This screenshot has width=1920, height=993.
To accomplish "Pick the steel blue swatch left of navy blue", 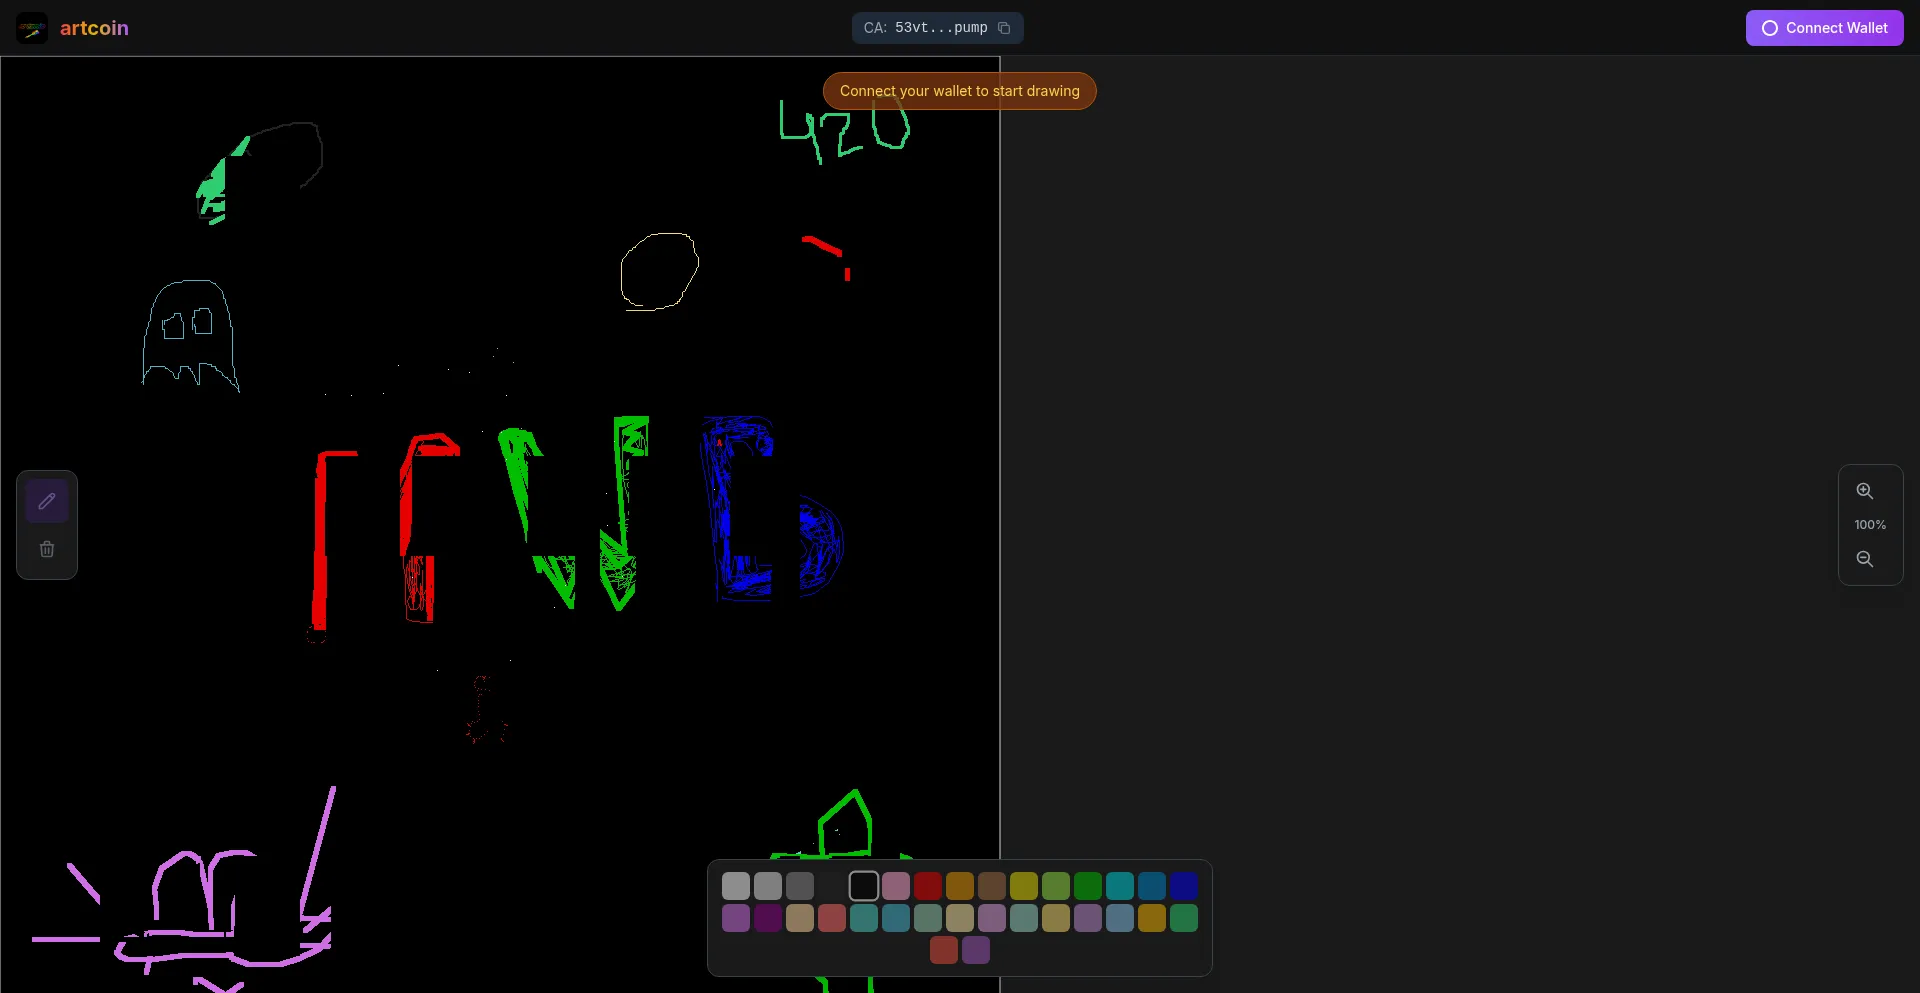I will [x=1152, y=886].
